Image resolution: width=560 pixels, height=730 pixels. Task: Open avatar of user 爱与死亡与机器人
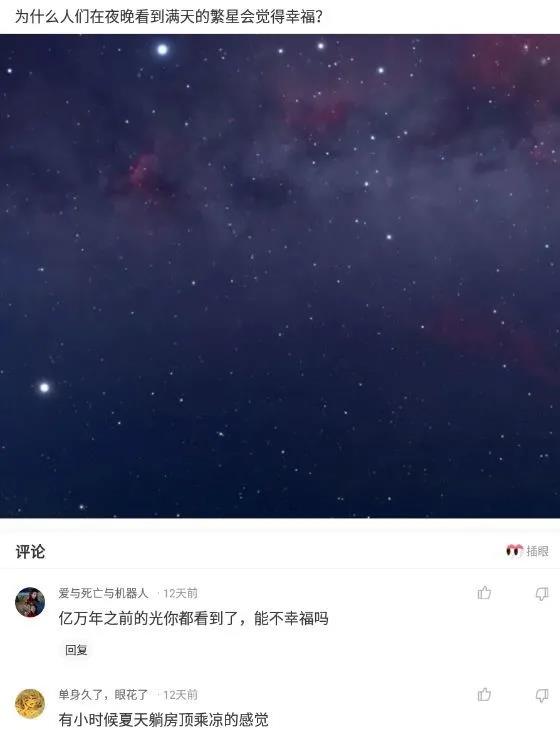[30, 602]
